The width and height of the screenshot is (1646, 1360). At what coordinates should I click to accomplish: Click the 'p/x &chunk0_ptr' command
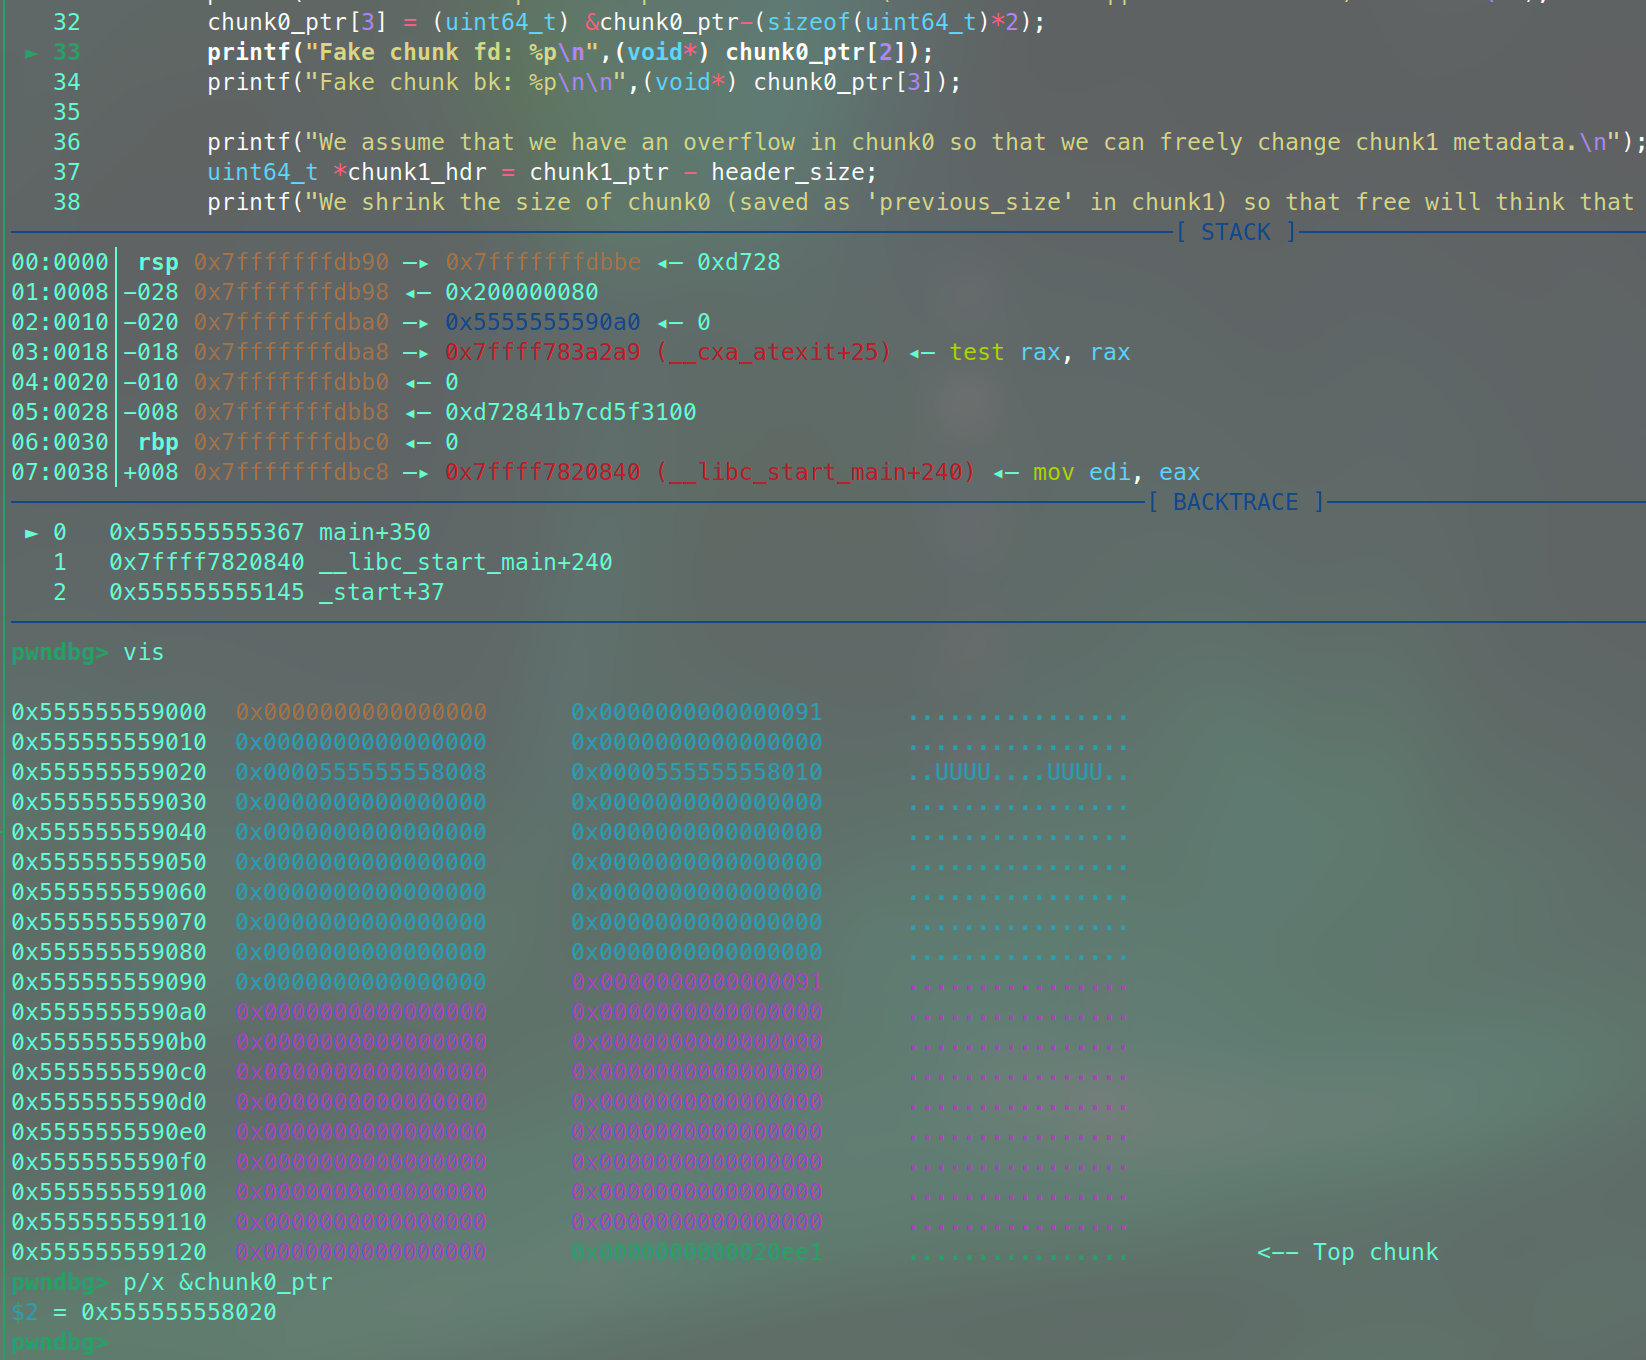coord(228,1282)
